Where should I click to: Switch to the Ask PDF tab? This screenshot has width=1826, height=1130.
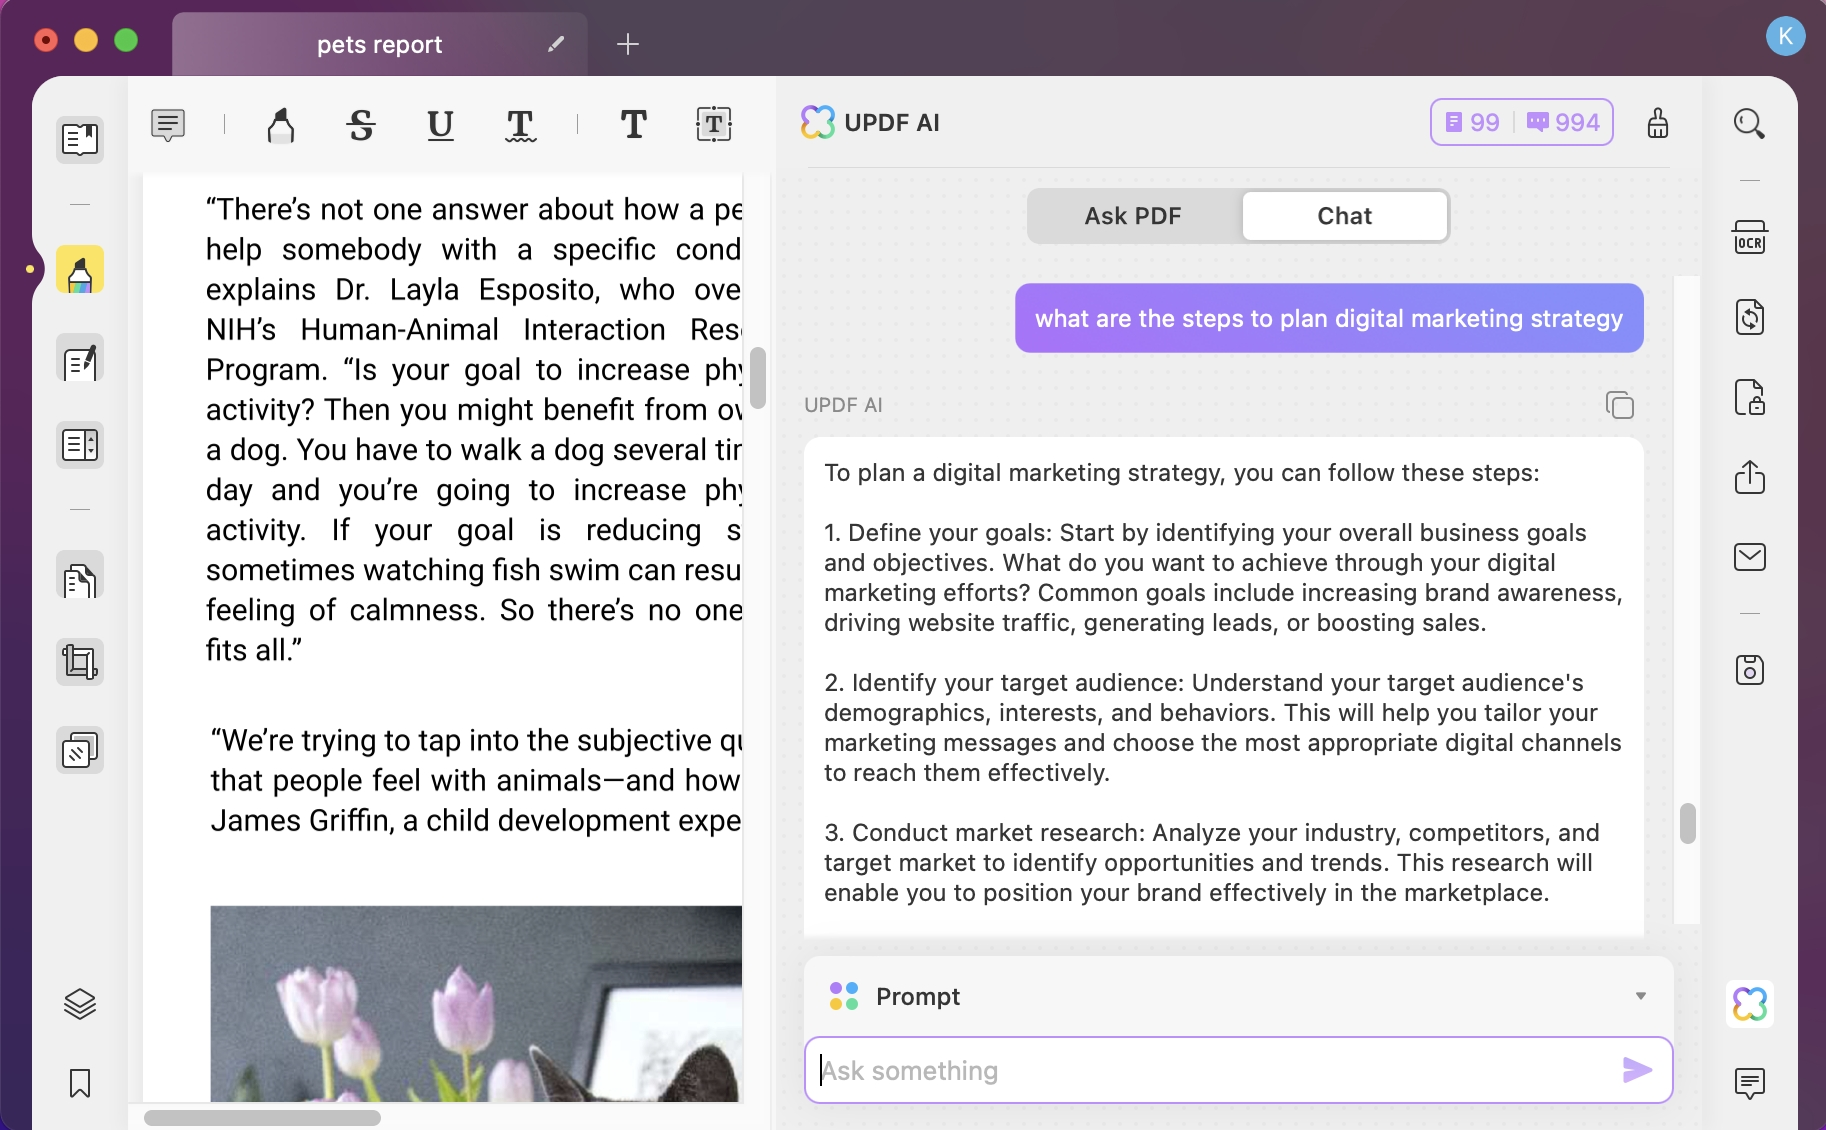1132,216
